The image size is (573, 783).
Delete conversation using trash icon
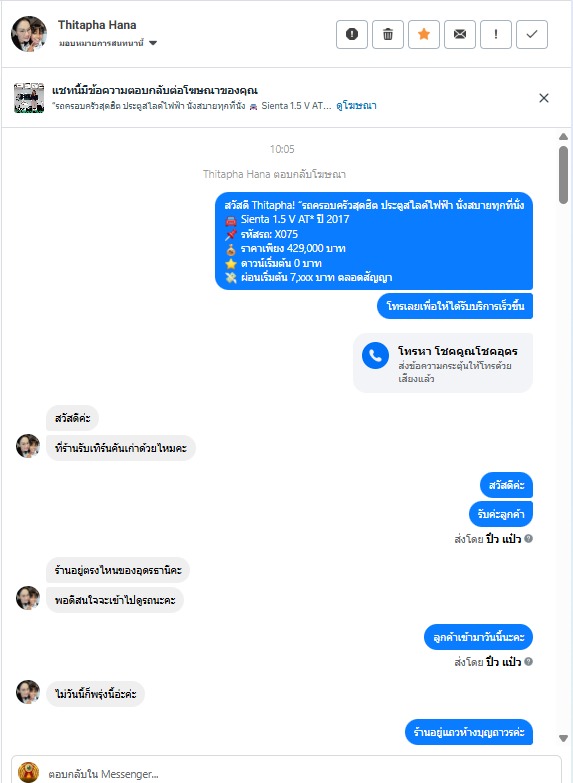(x=388, y=34)
